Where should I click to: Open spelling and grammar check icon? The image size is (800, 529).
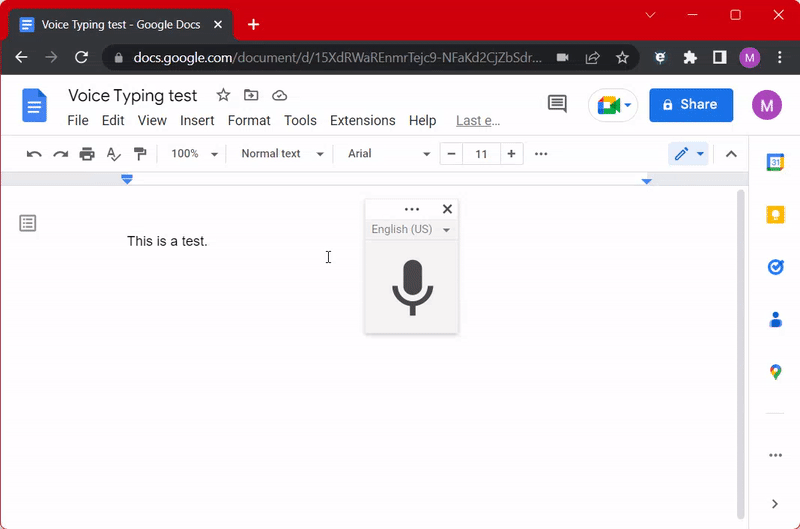click(x=114, y=154)
